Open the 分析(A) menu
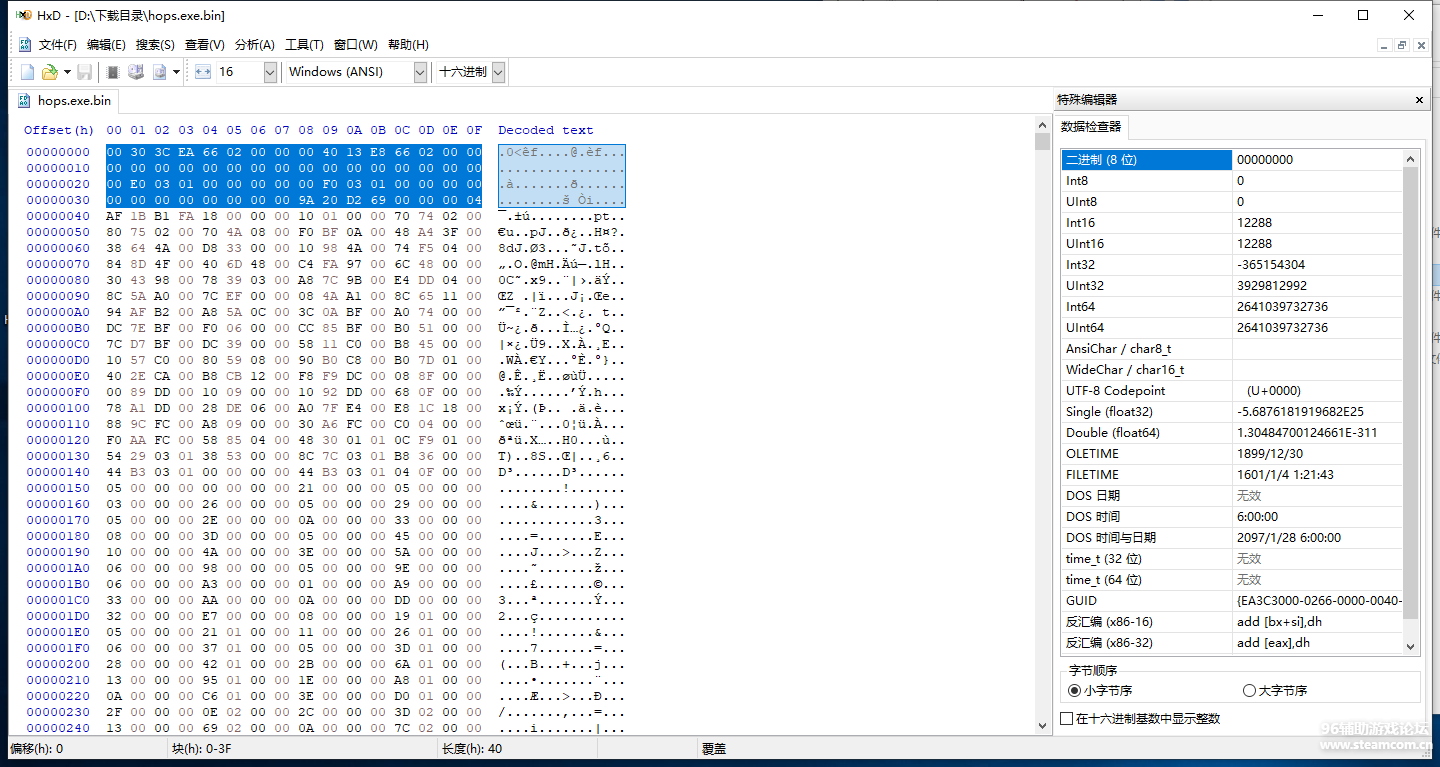Image resolution: width=1440 pixels, height=767 pixels. (254, 45)
